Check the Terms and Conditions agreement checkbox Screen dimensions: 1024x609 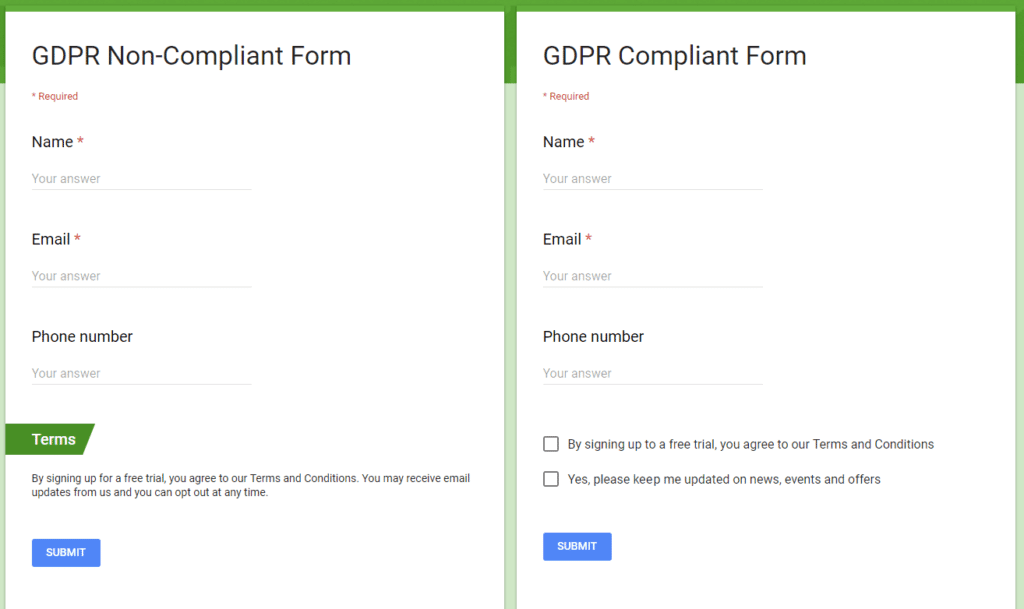coord(551,445)
